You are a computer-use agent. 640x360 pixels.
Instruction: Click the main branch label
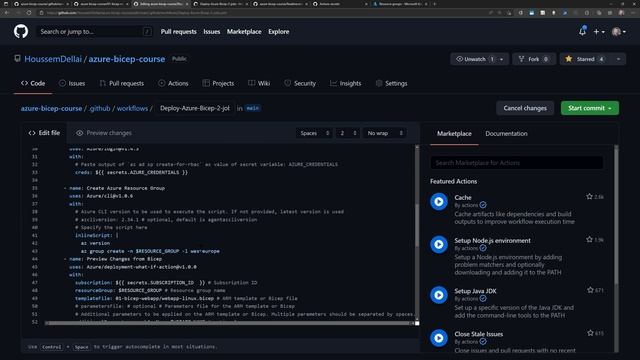click(x=253, y=108)
